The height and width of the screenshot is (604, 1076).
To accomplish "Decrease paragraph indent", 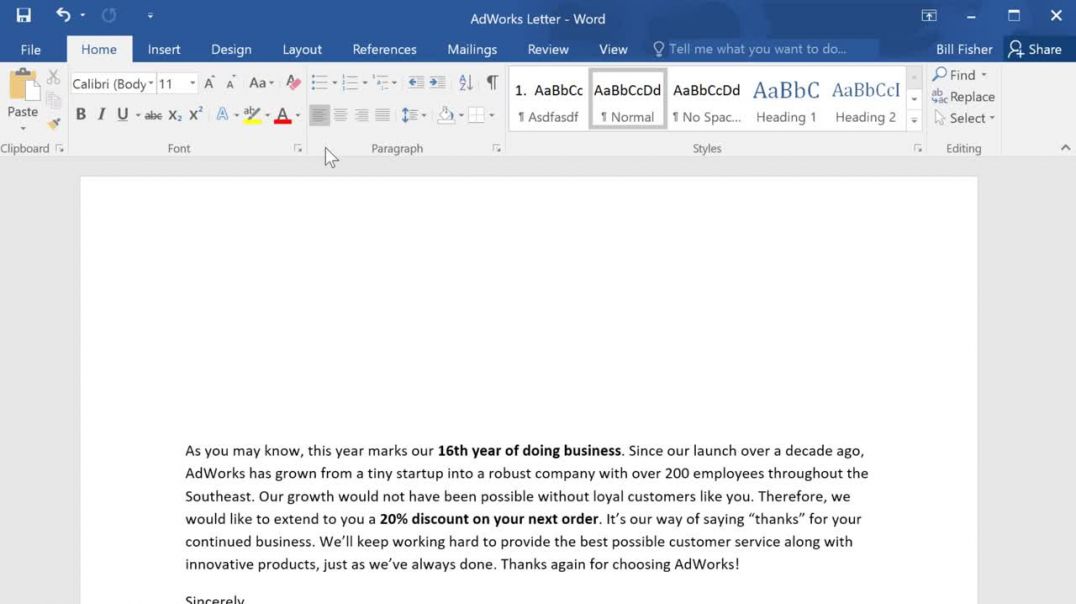I will point(416,83).
